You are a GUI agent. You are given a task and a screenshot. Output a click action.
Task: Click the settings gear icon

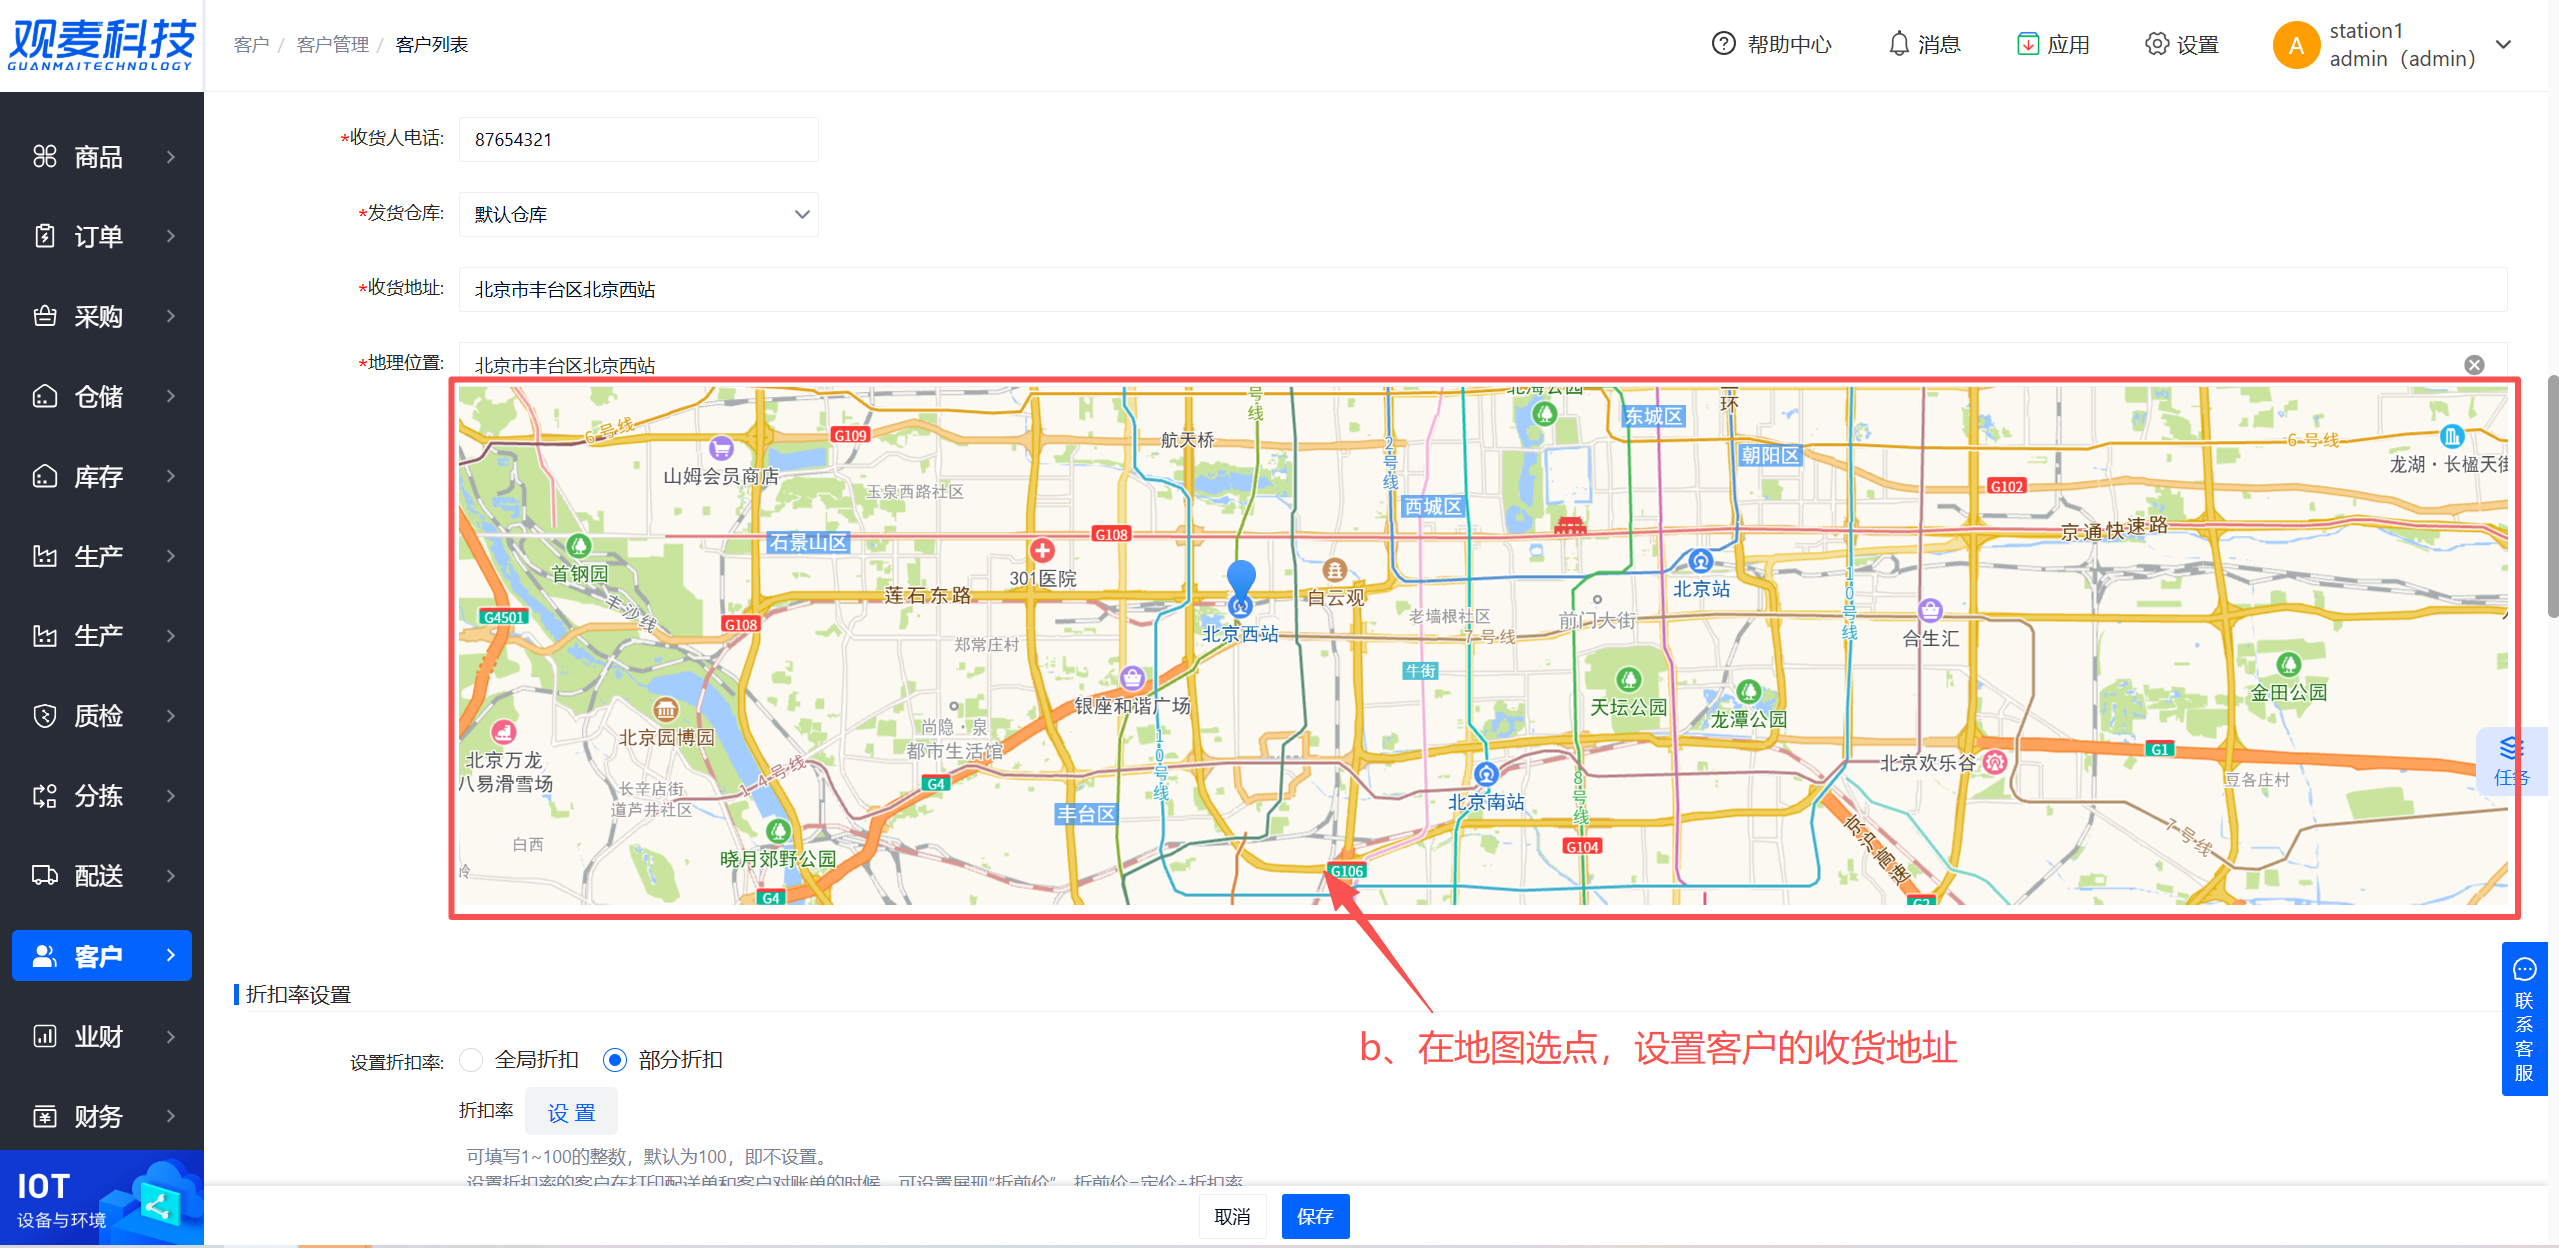[2157, 44]
